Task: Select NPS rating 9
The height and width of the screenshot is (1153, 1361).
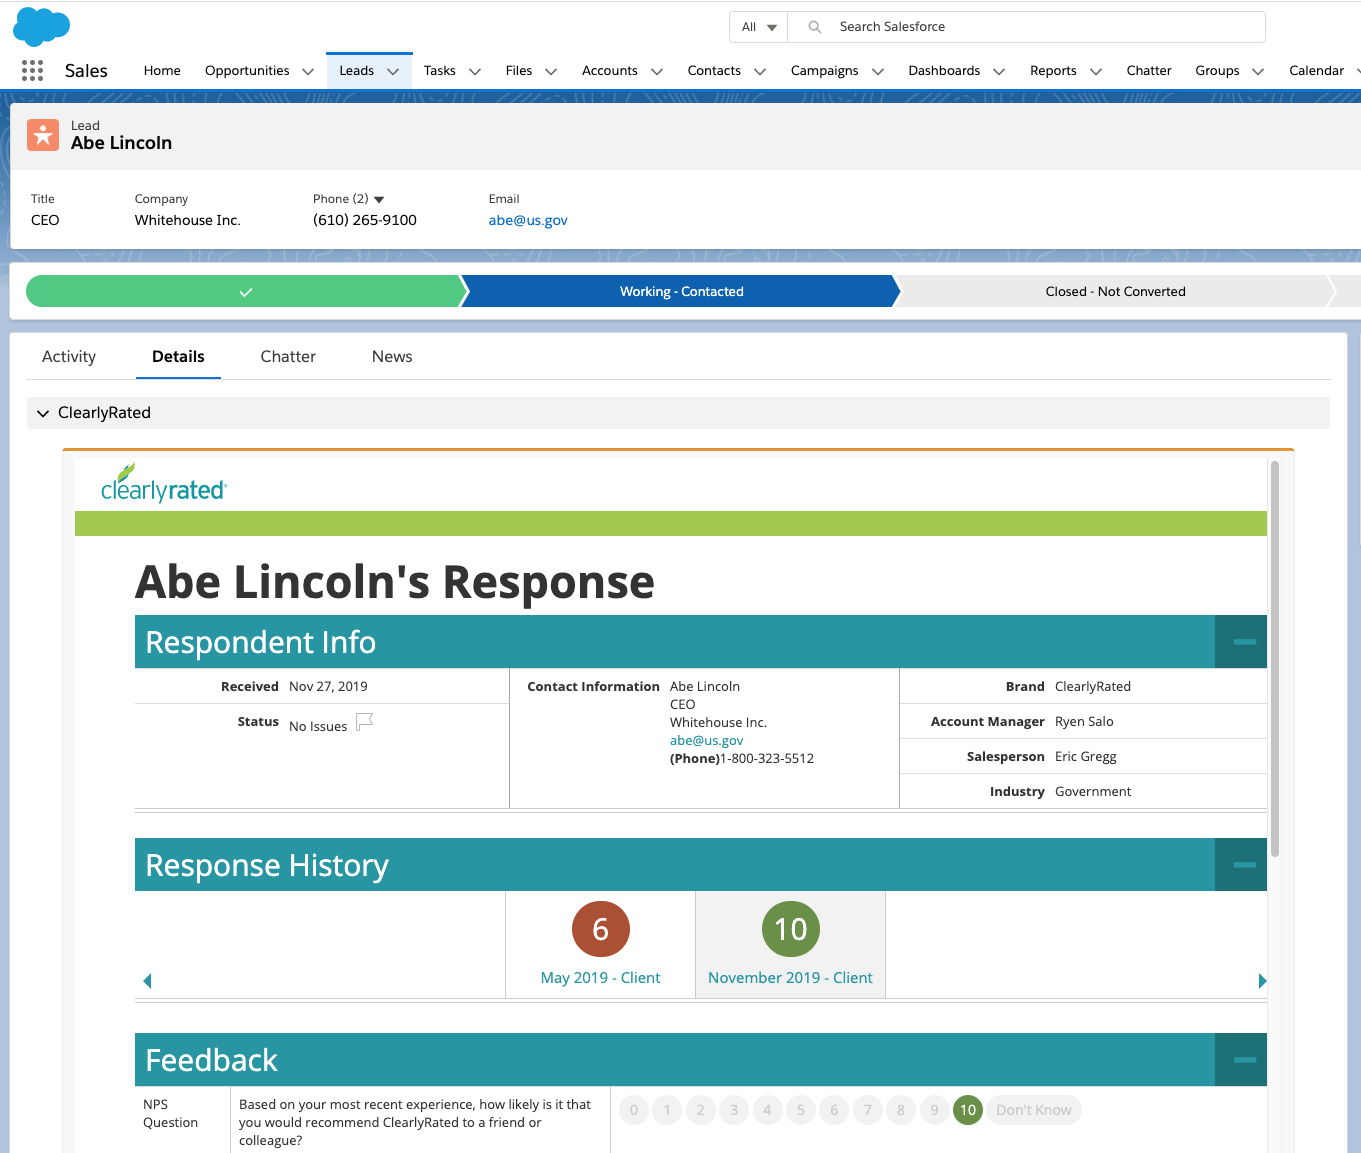Action: [935, 1110]
